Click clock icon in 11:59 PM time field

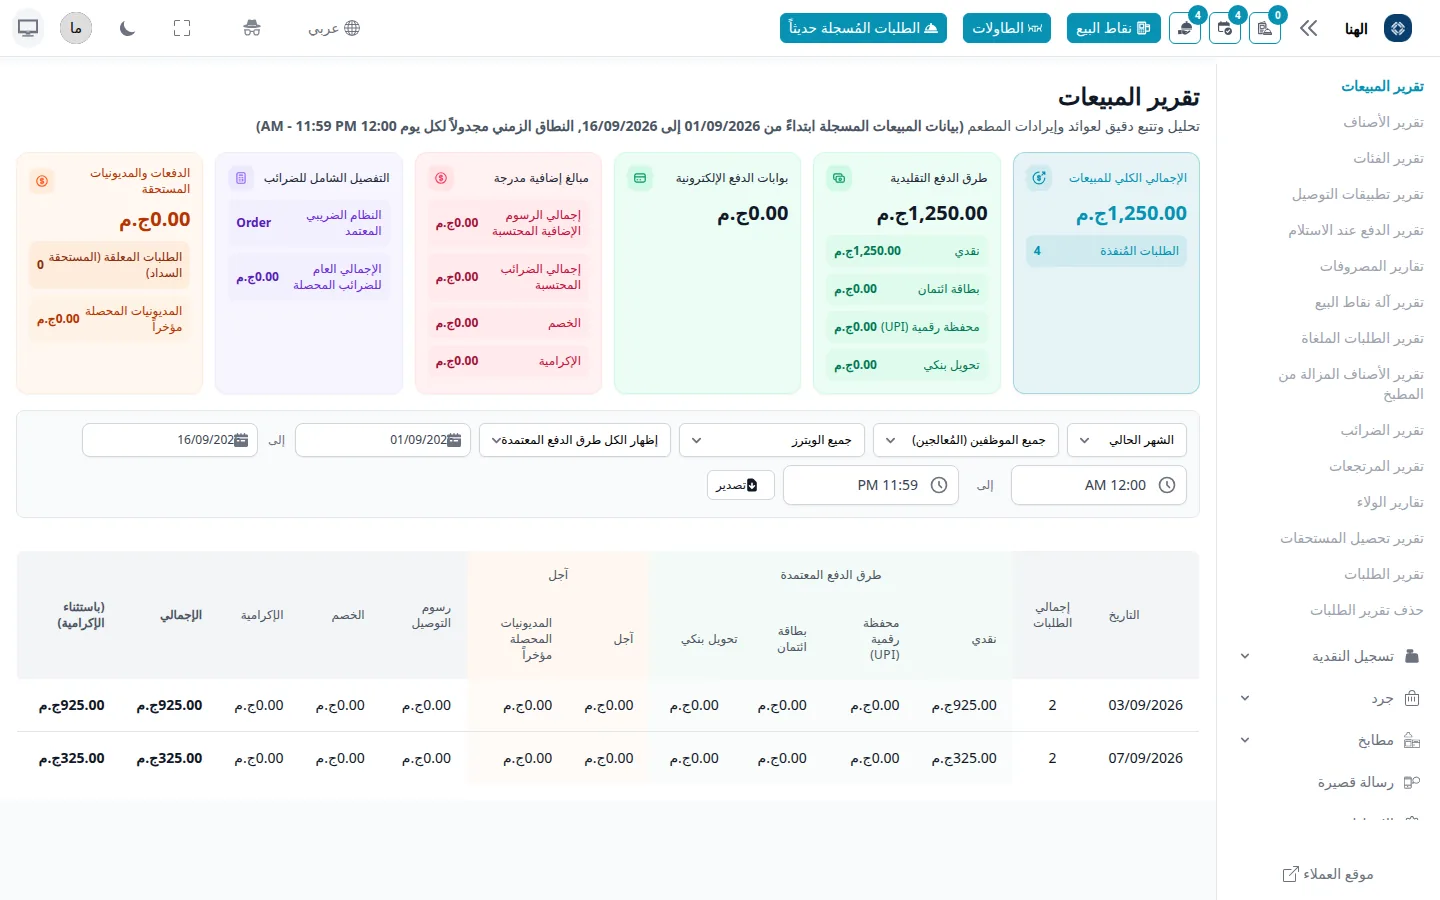click(939, 485)
